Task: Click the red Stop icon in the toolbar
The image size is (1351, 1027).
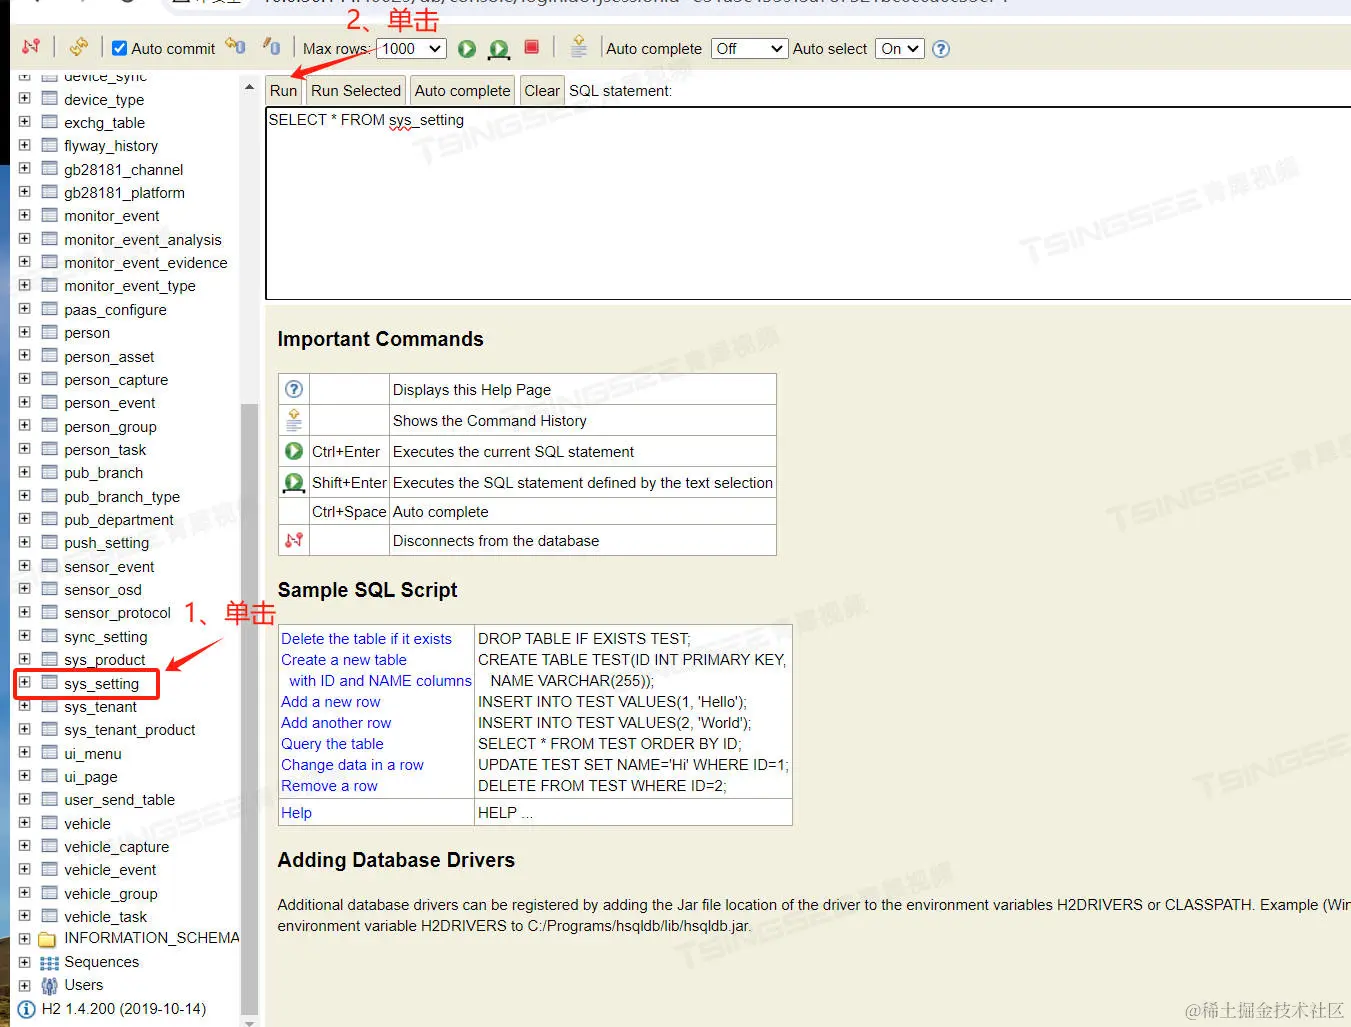Action: pyautogui.click(x=532, y=47)
